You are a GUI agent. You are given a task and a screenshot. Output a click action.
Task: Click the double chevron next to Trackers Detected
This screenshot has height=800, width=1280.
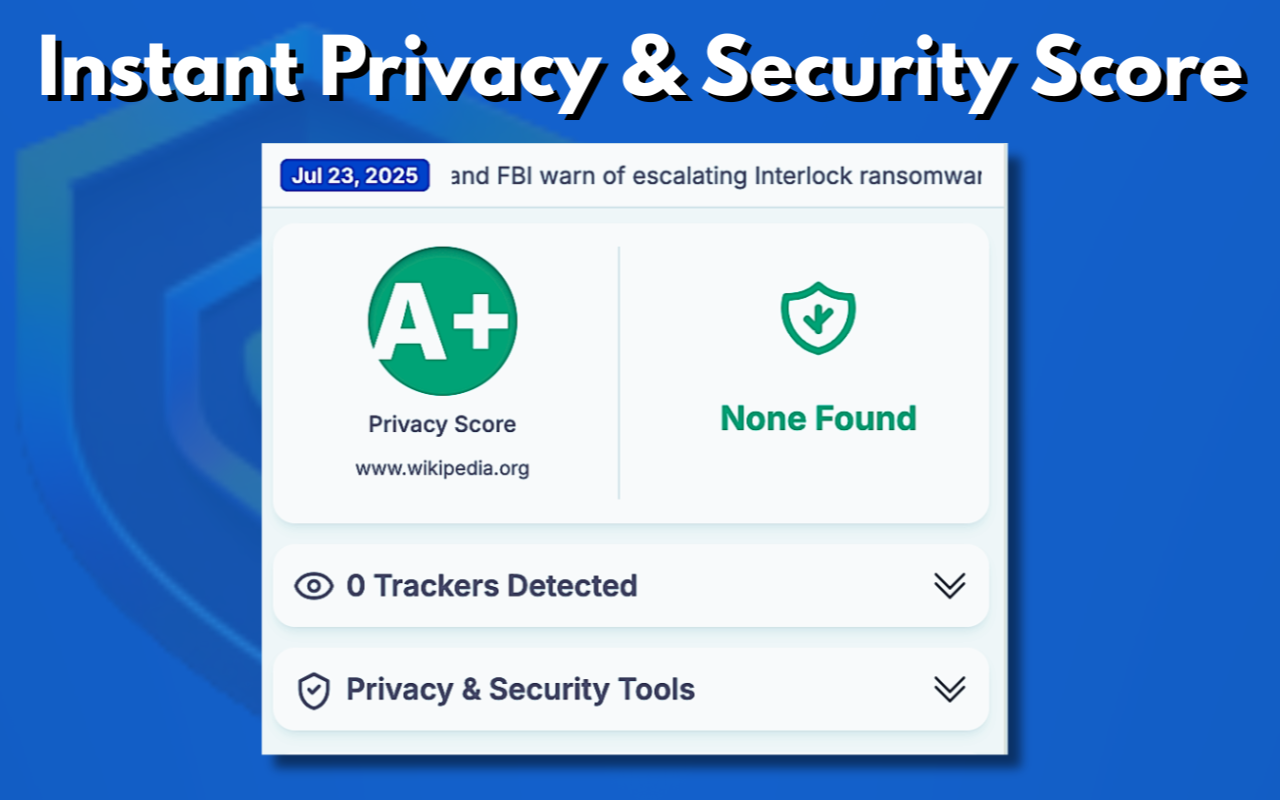pyautogui.click(x=950, y=586)
